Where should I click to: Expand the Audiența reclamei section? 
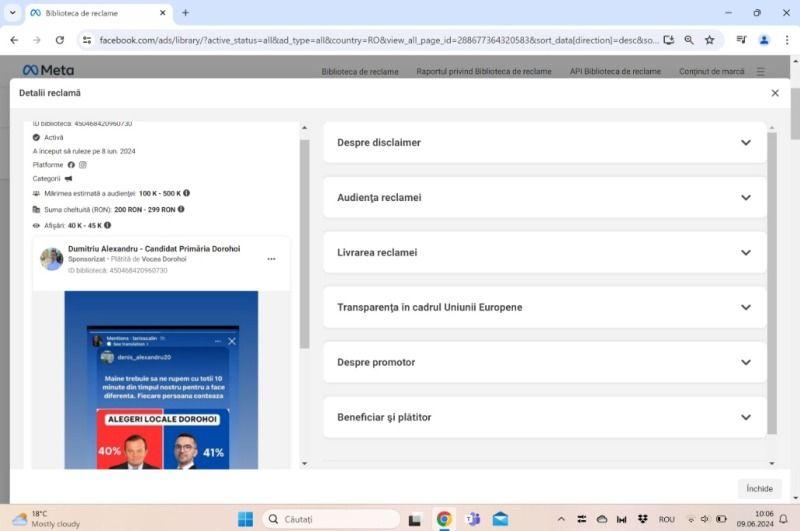[544, 198]
